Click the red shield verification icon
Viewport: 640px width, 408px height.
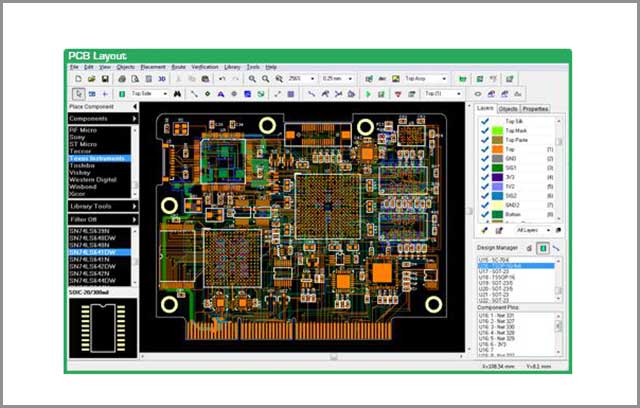tap(398, 94)
